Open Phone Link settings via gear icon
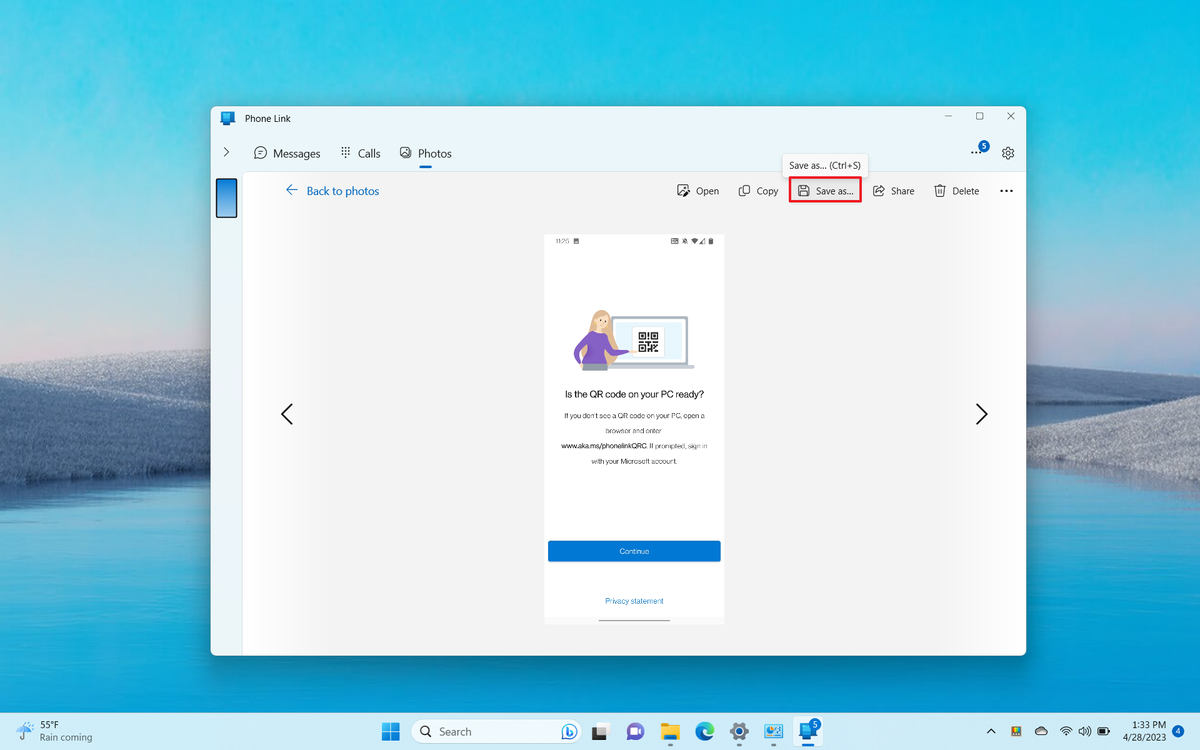This screenshot has width=1200, height=750. (x=1007, y=152)
